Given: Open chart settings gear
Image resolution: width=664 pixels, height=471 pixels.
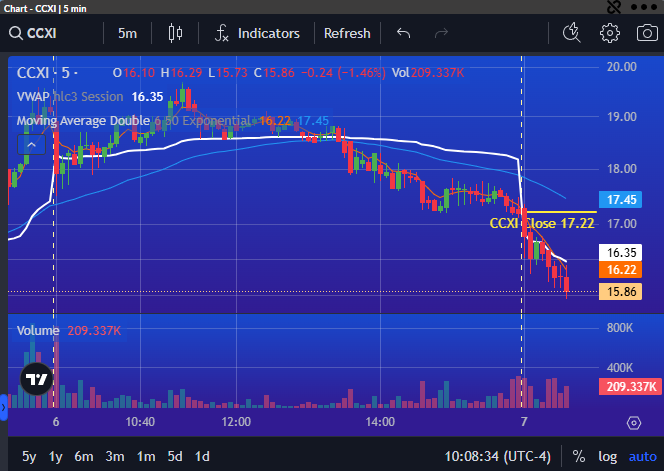Looking at the screenshot, I should pyautogui.click(x=609, y=33).
